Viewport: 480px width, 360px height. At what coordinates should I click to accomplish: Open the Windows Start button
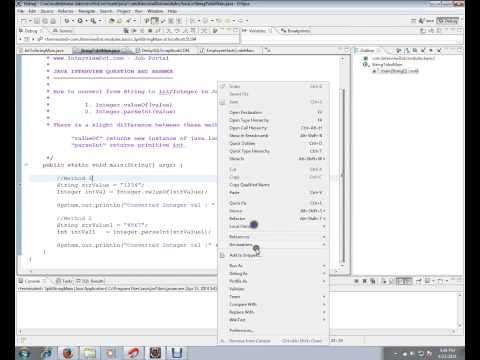pos(25,353)
